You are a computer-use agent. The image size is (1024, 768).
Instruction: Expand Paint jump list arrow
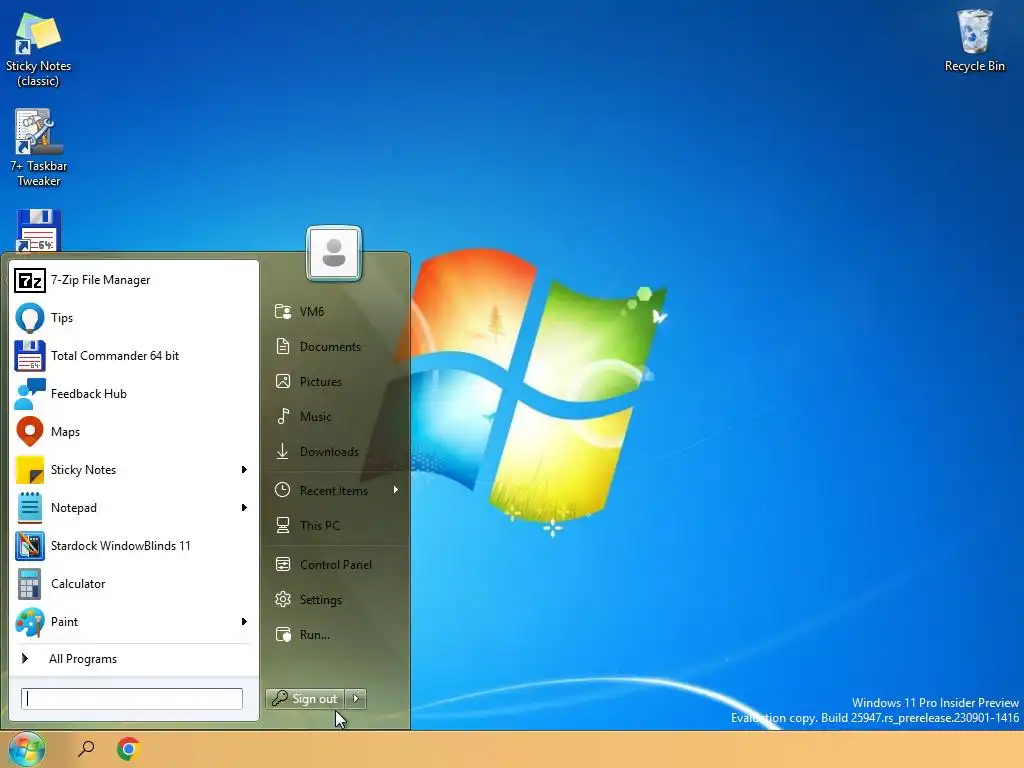click(x=244, y=622)
